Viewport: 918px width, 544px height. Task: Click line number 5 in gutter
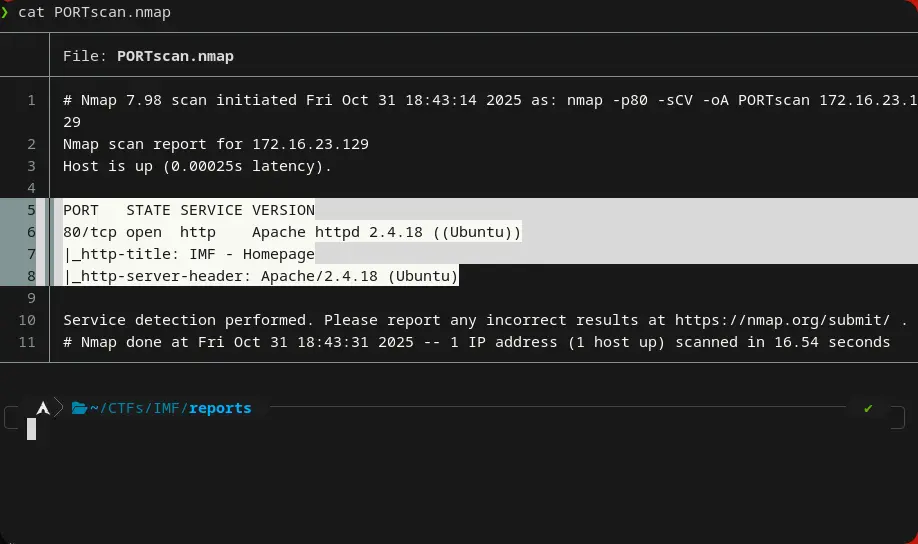click(31, 210)
